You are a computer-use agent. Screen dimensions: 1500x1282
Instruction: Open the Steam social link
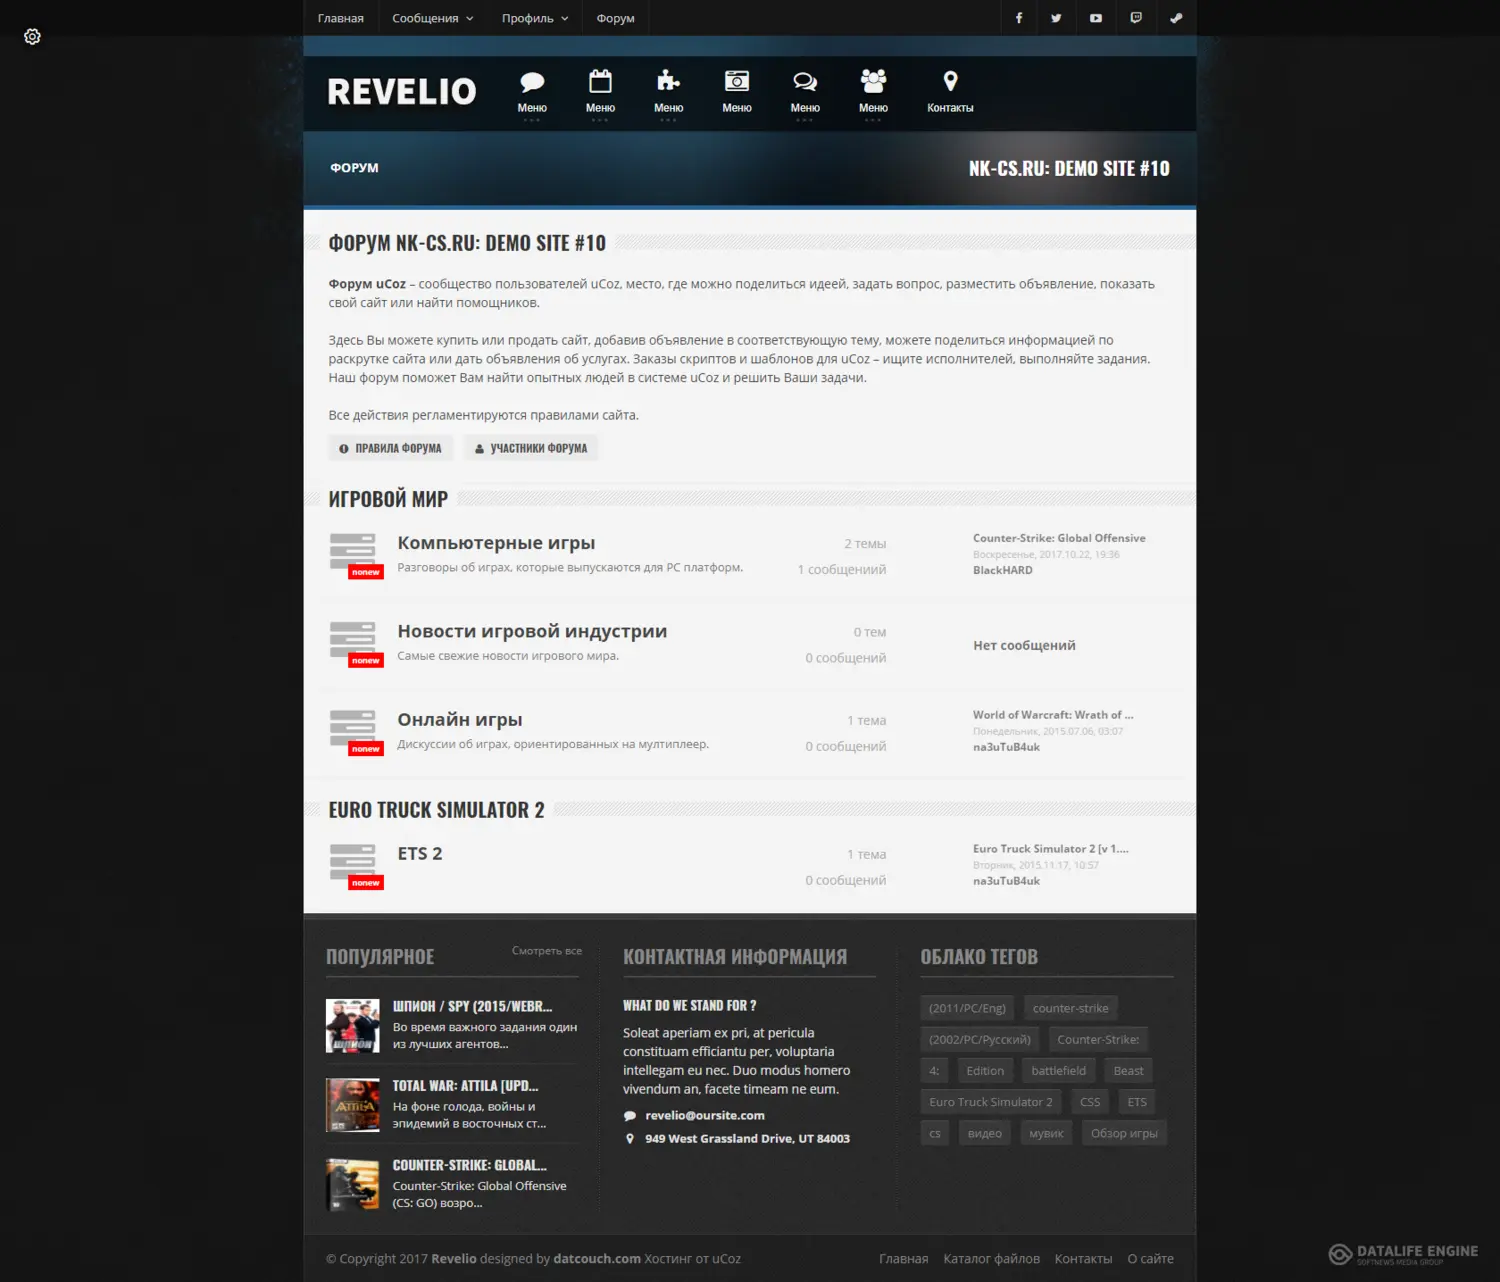point(1176,18)
